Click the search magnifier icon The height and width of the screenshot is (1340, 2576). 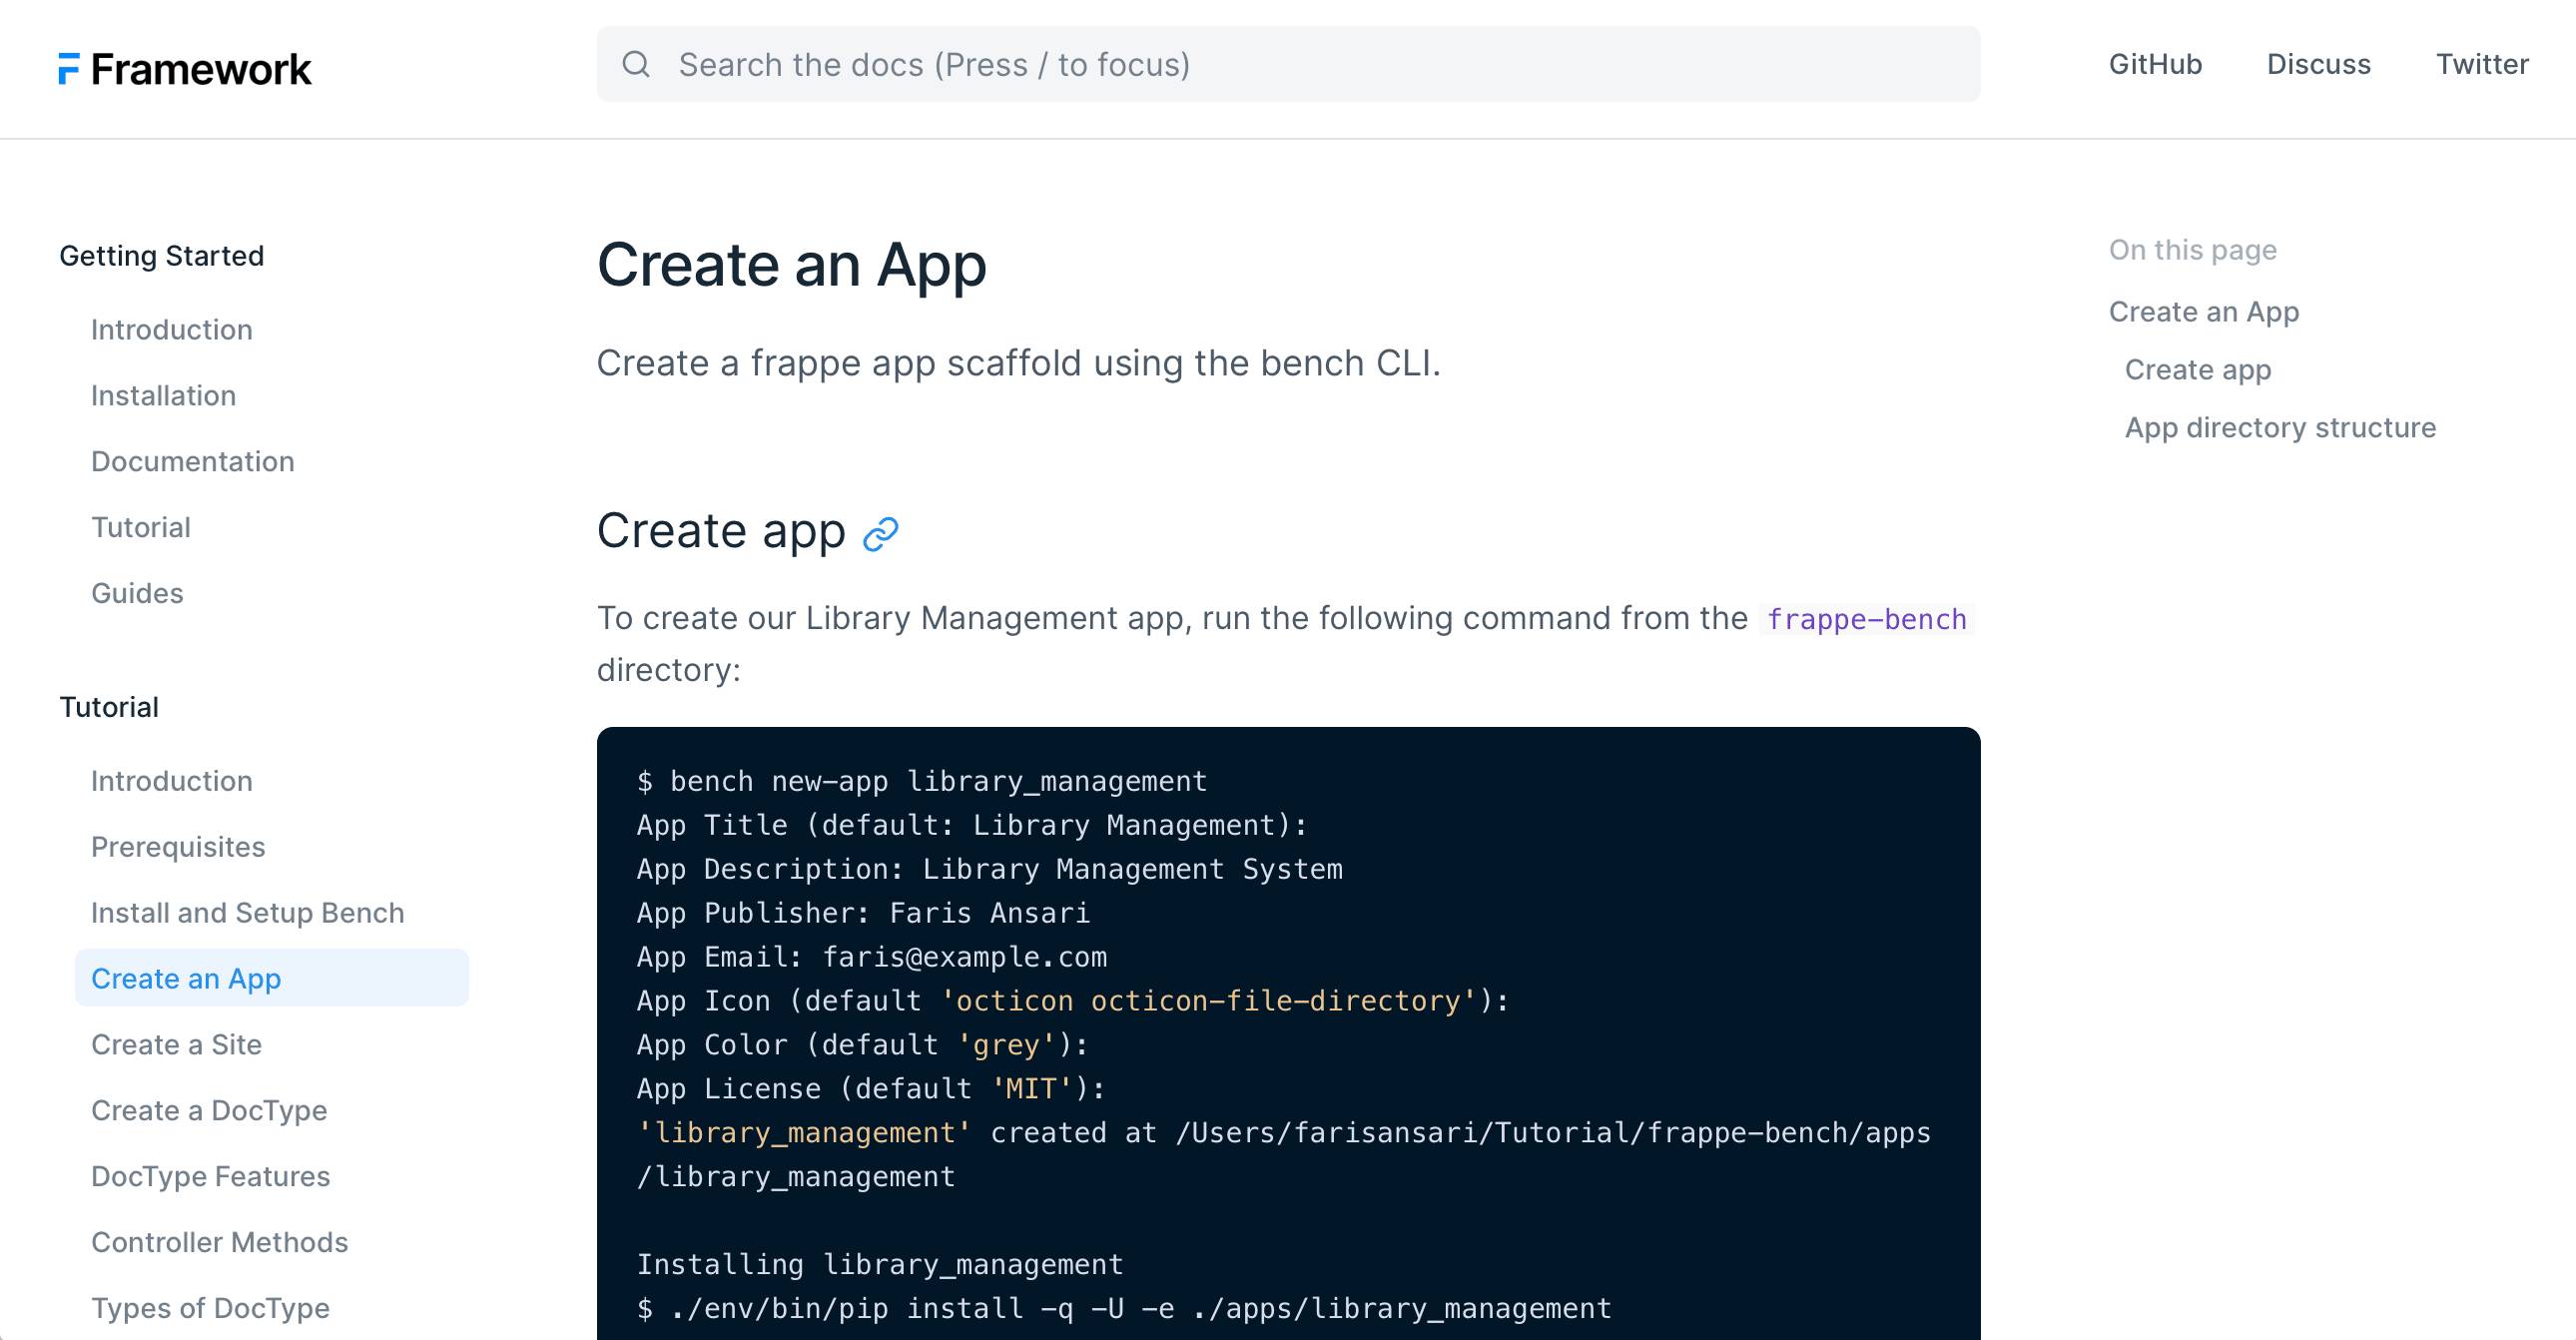636,65
